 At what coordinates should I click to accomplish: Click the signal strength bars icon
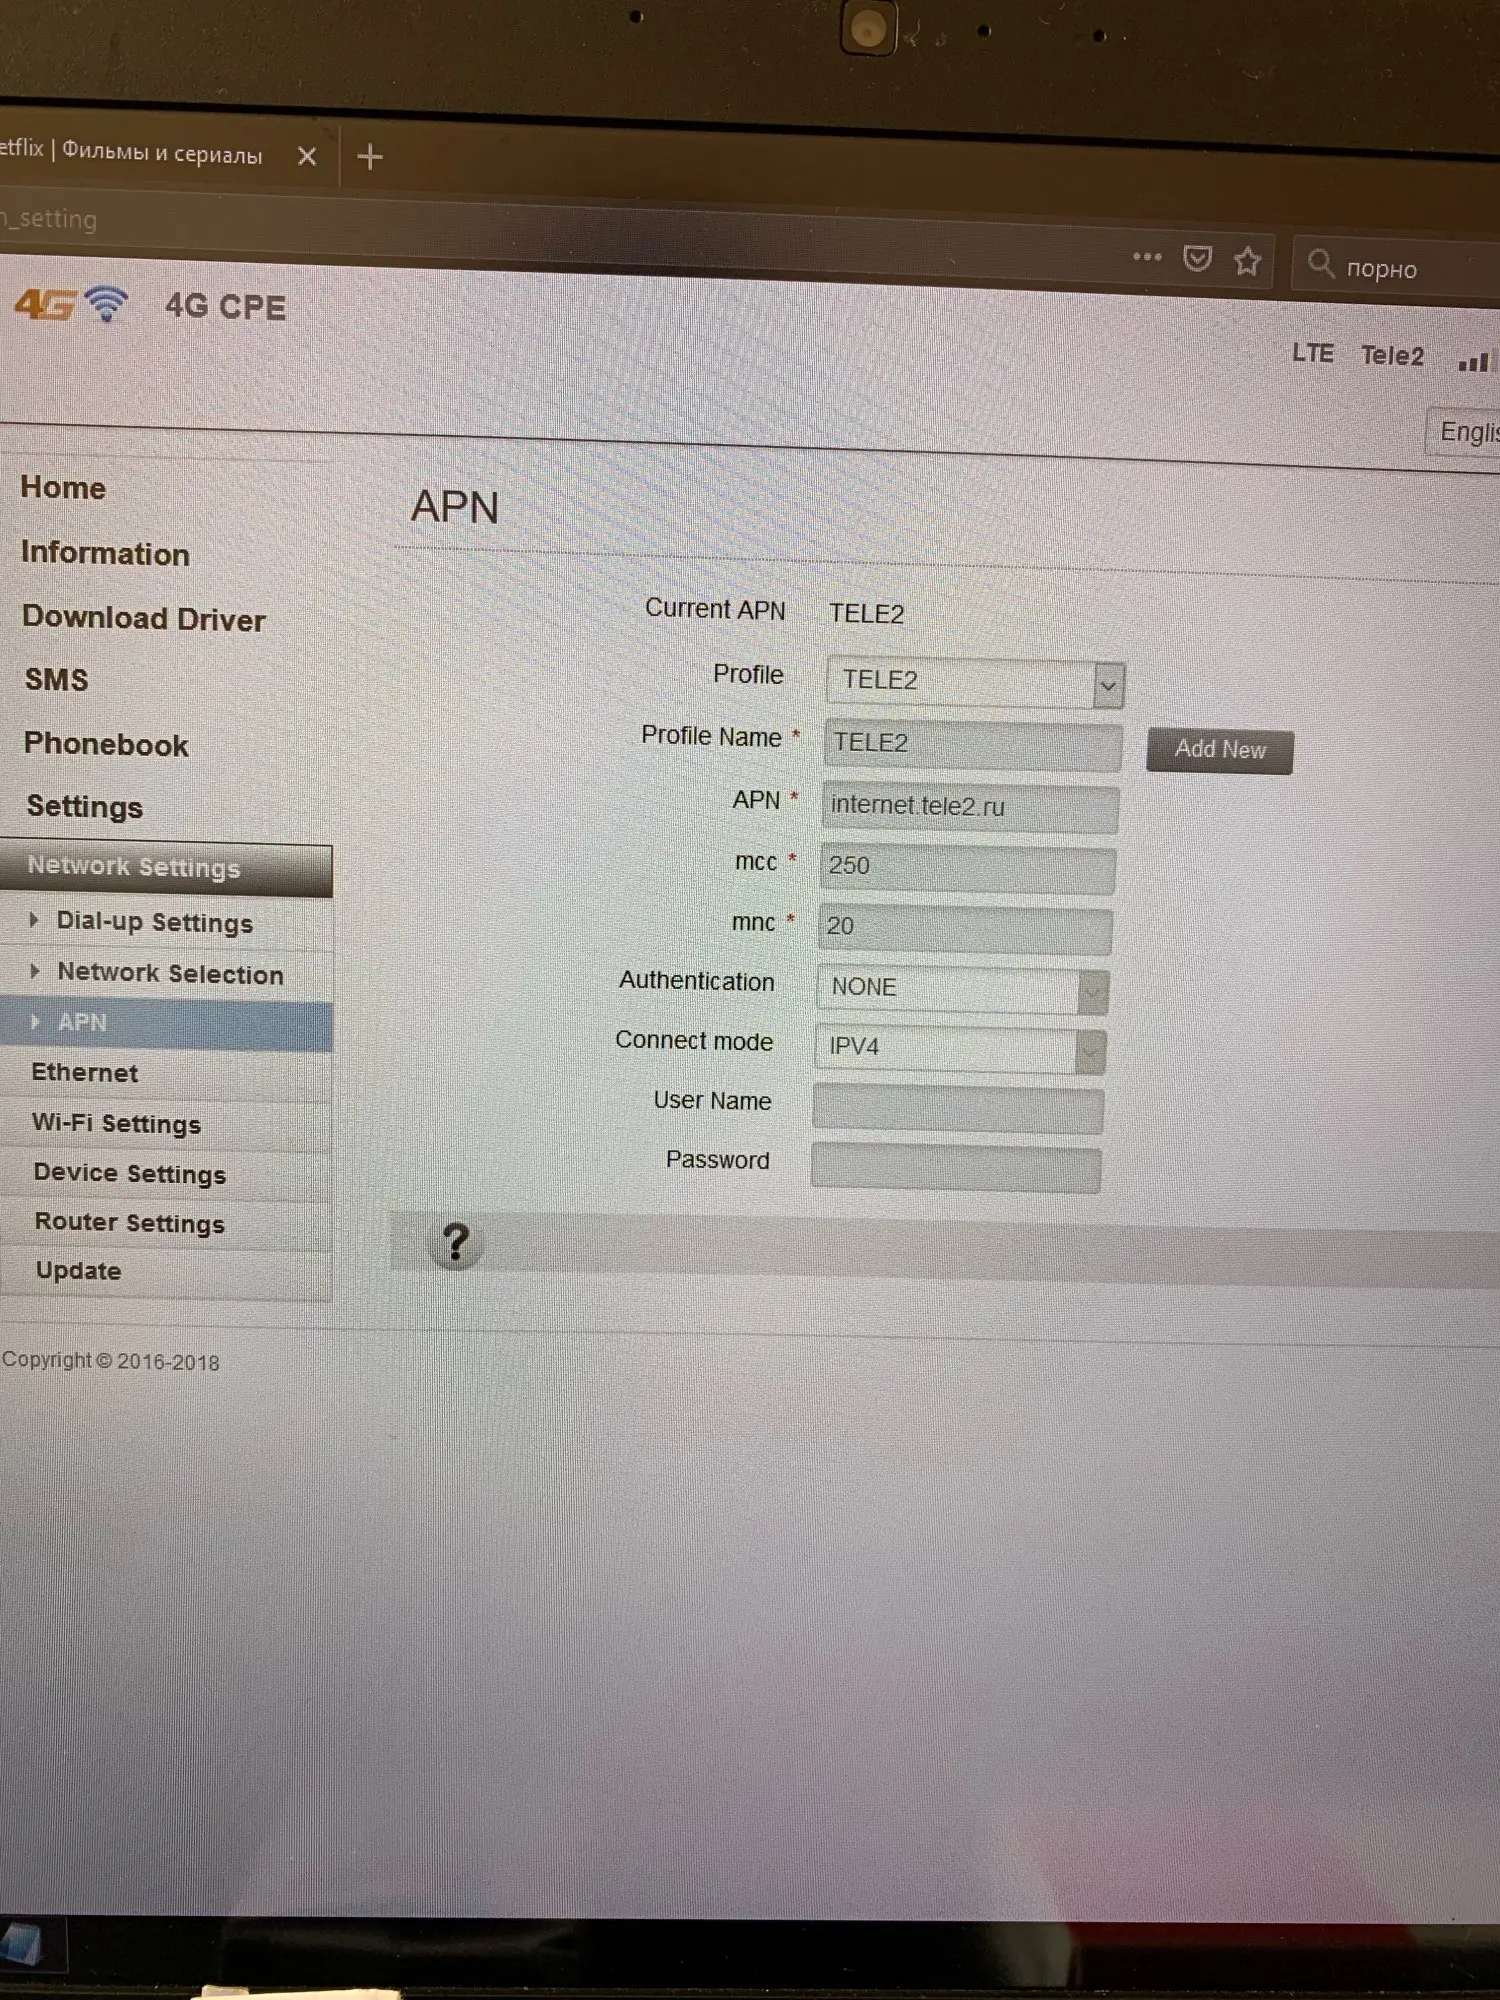click(1475, 360)
